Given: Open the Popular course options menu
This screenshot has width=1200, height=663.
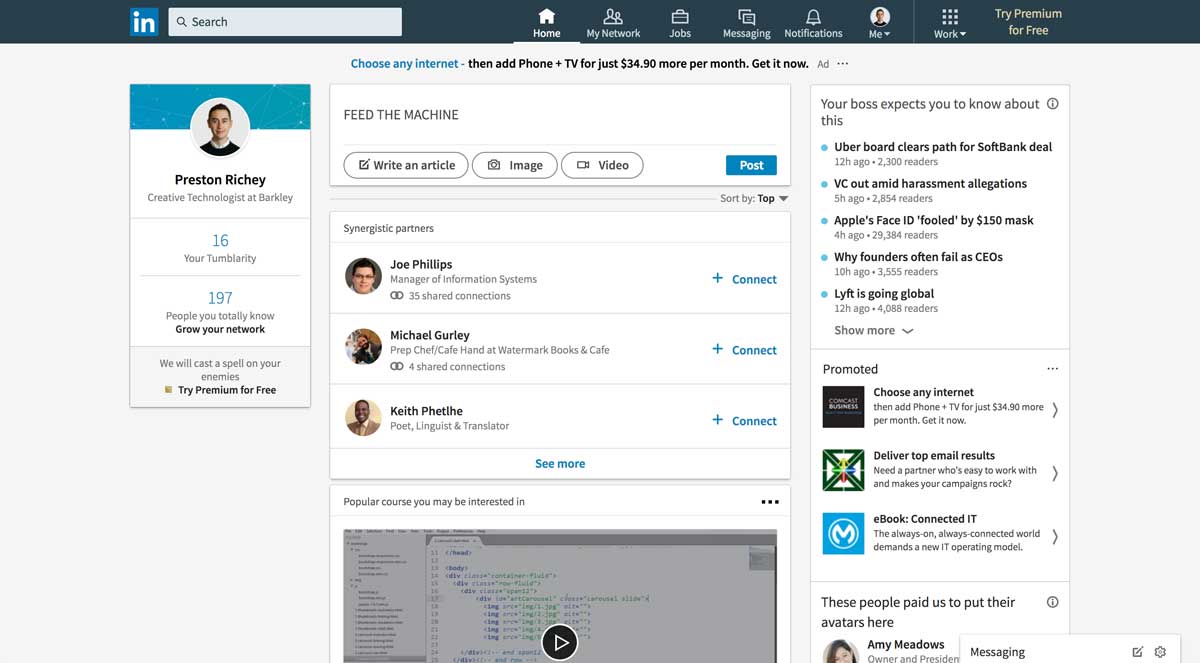Looking at the screenshot, I should click(x=769, y=502).
